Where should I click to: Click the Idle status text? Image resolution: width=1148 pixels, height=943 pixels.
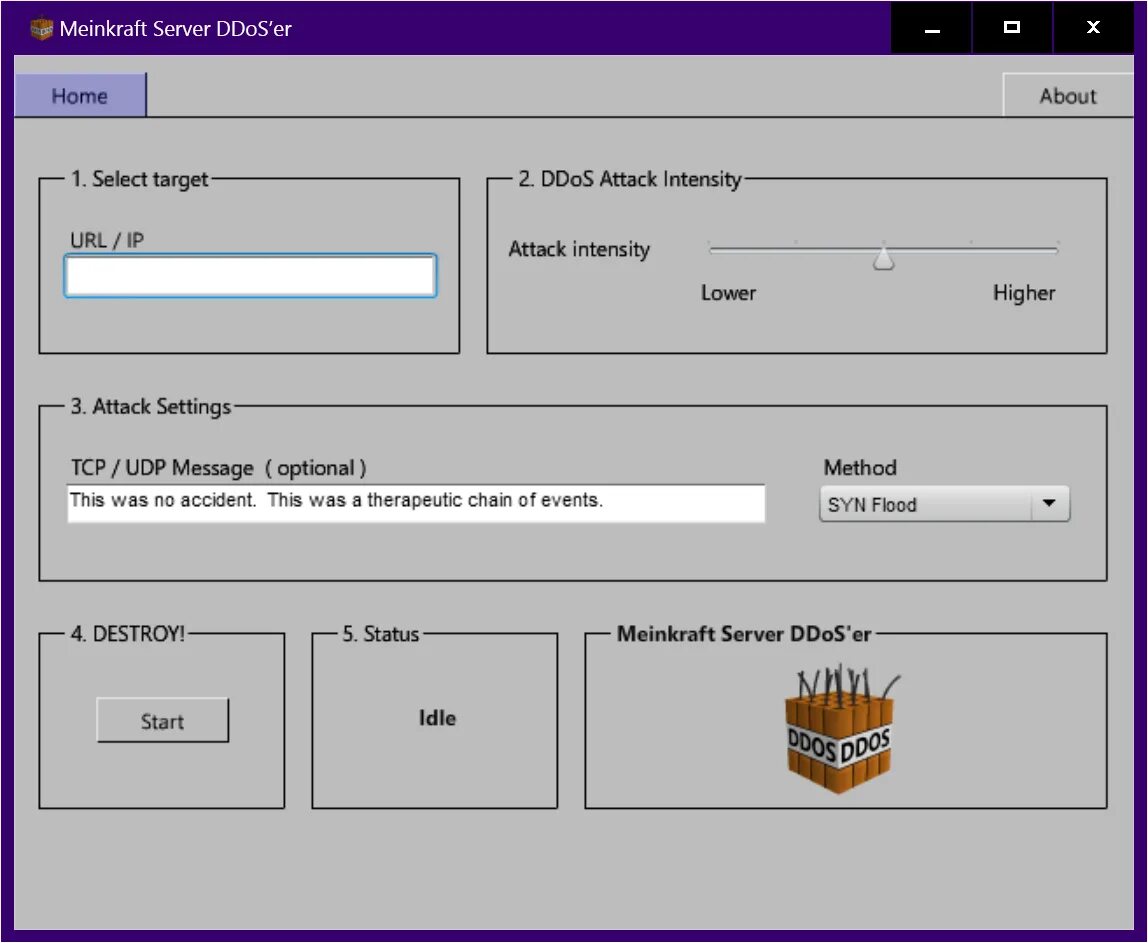(437, 718)
